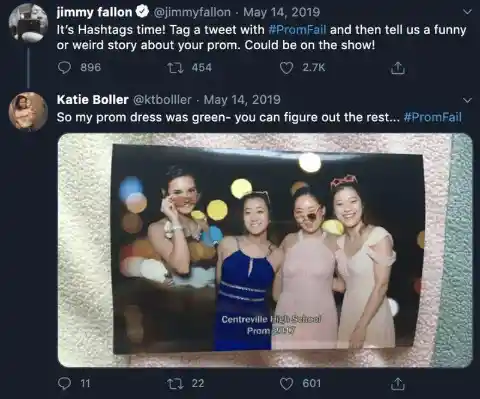The height and width of the screenshot is (399, 480).
Task: Share Katie Boller's tweet
Action: pos(398,384)
